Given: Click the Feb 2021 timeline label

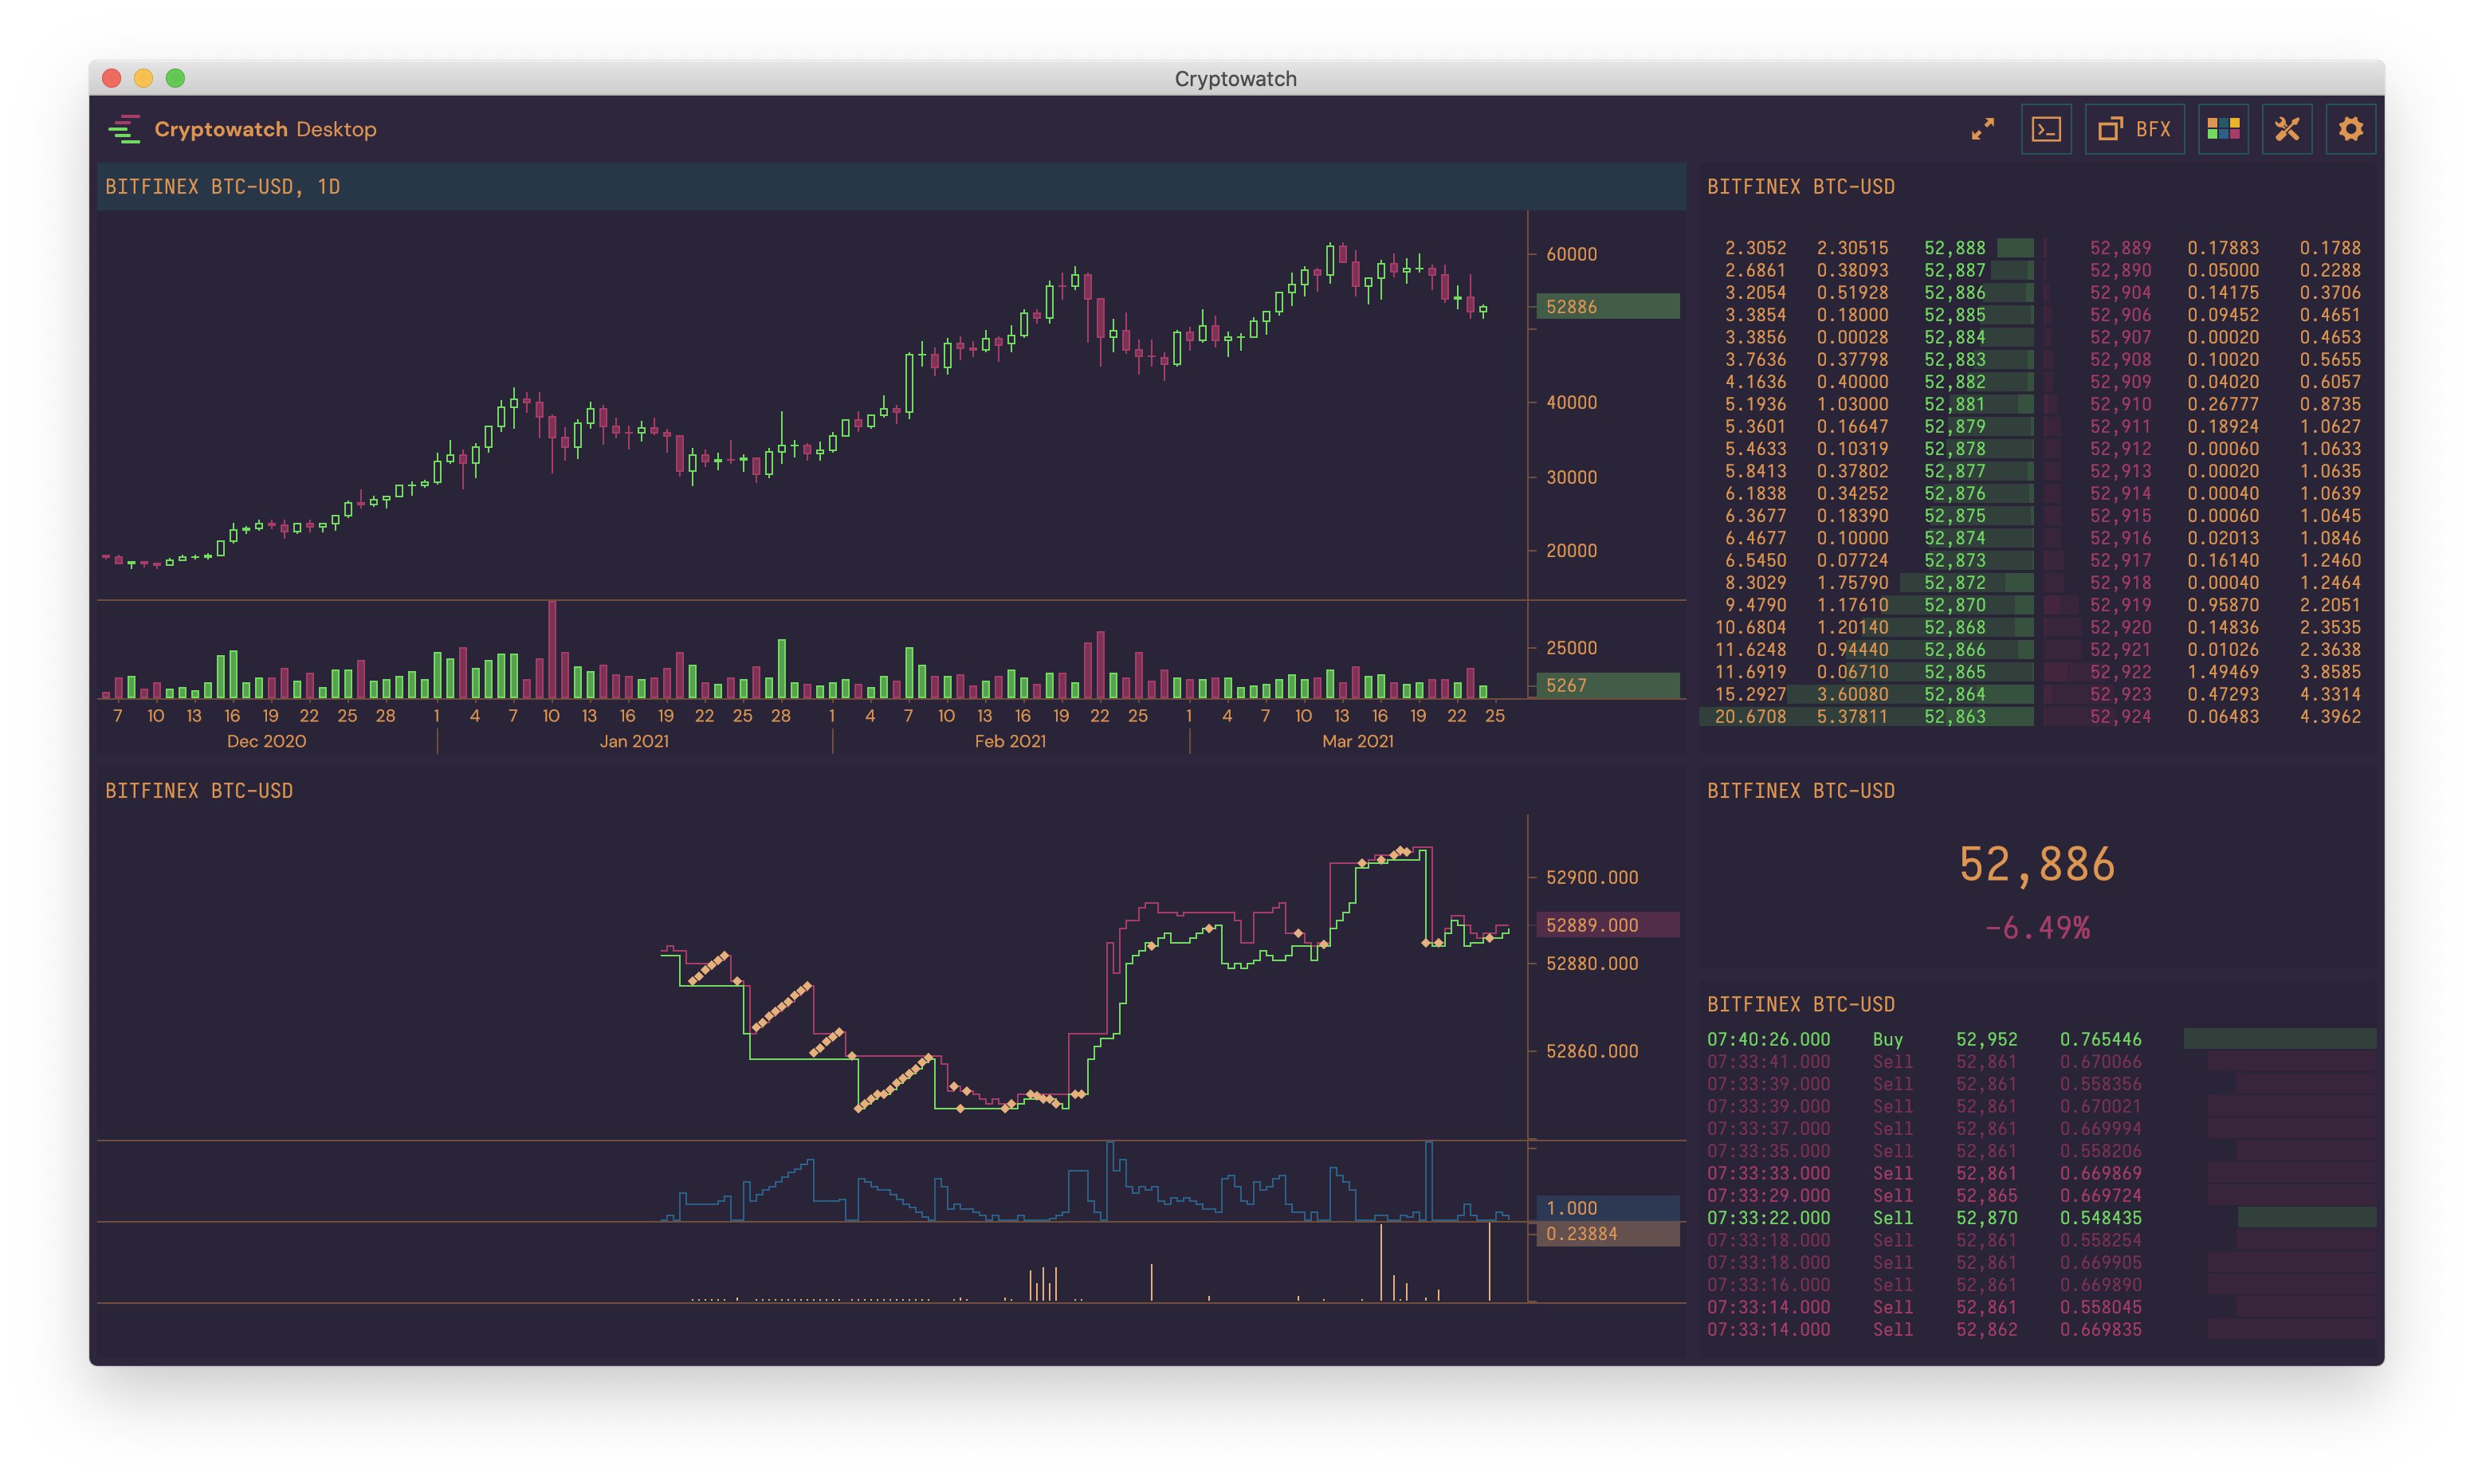Looking at the screenshot, I should pos(1010,741).
